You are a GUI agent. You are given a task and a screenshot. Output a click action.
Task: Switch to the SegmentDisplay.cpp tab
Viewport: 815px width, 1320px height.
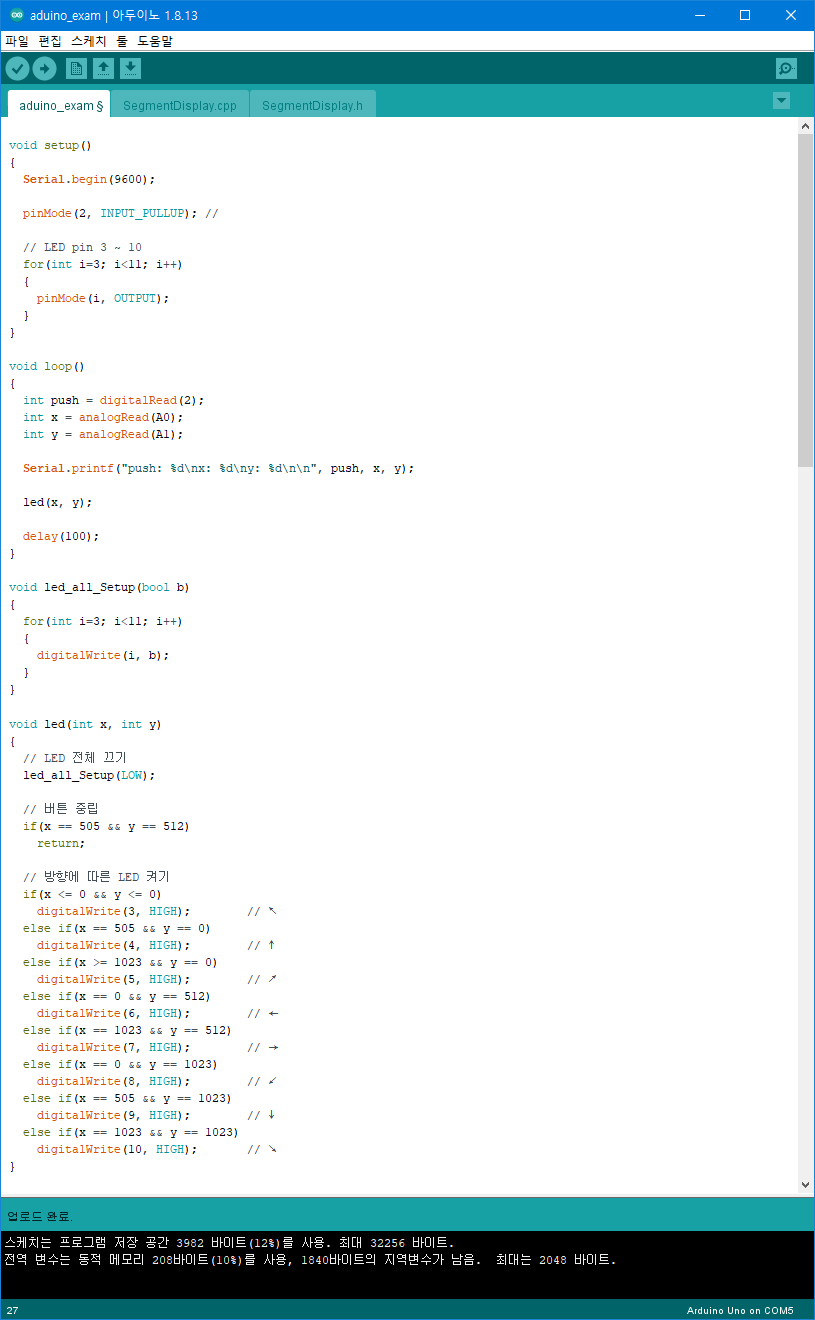(x=180, y=105)
